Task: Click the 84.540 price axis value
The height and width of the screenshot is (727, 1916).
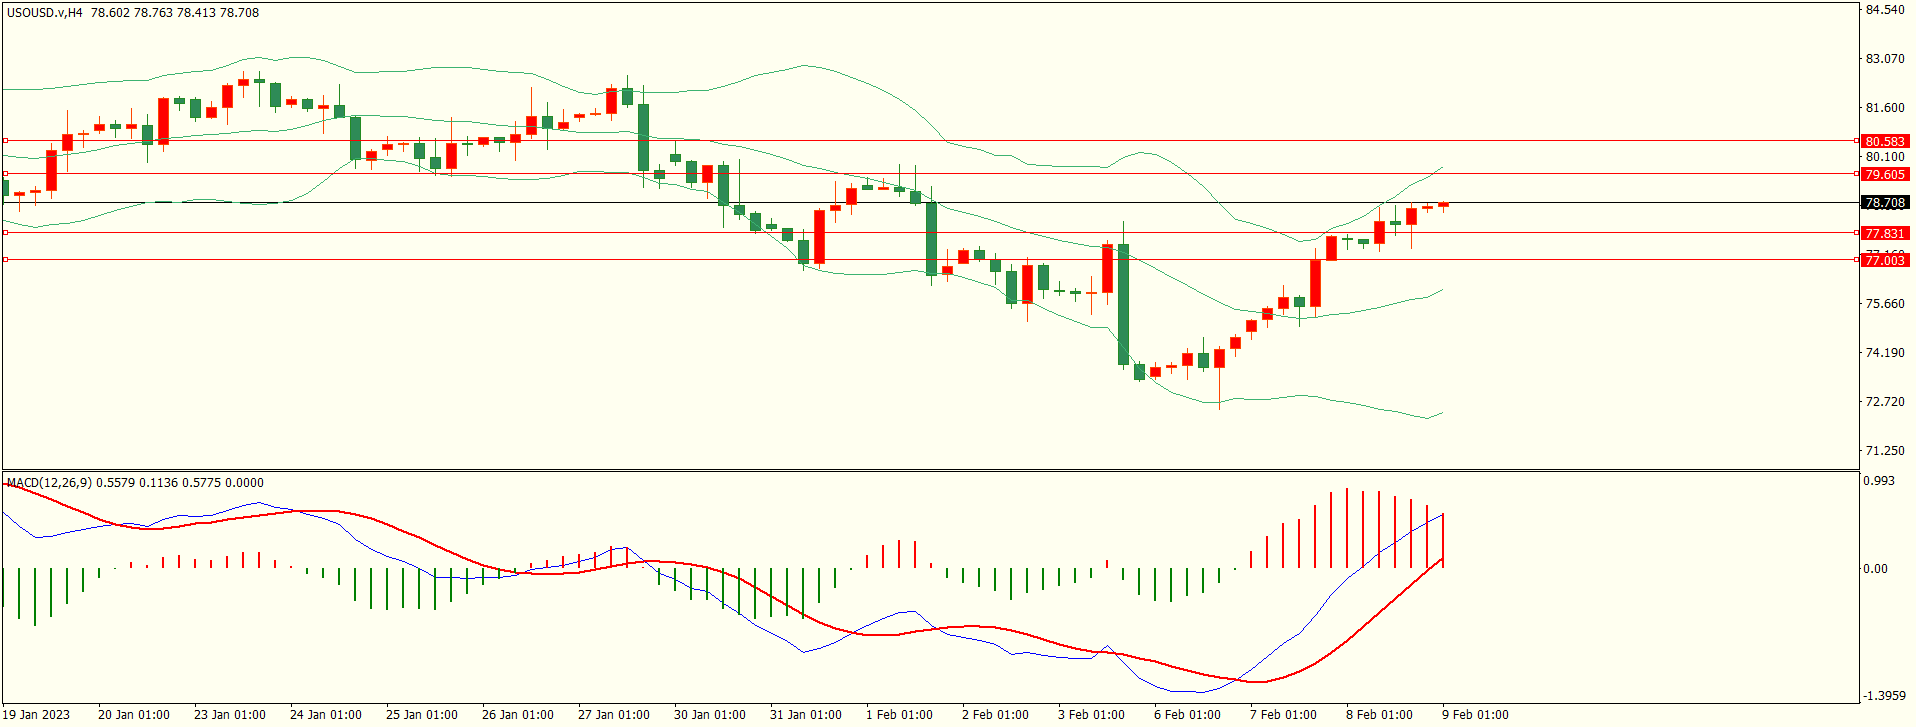Action: point(1885,10)
